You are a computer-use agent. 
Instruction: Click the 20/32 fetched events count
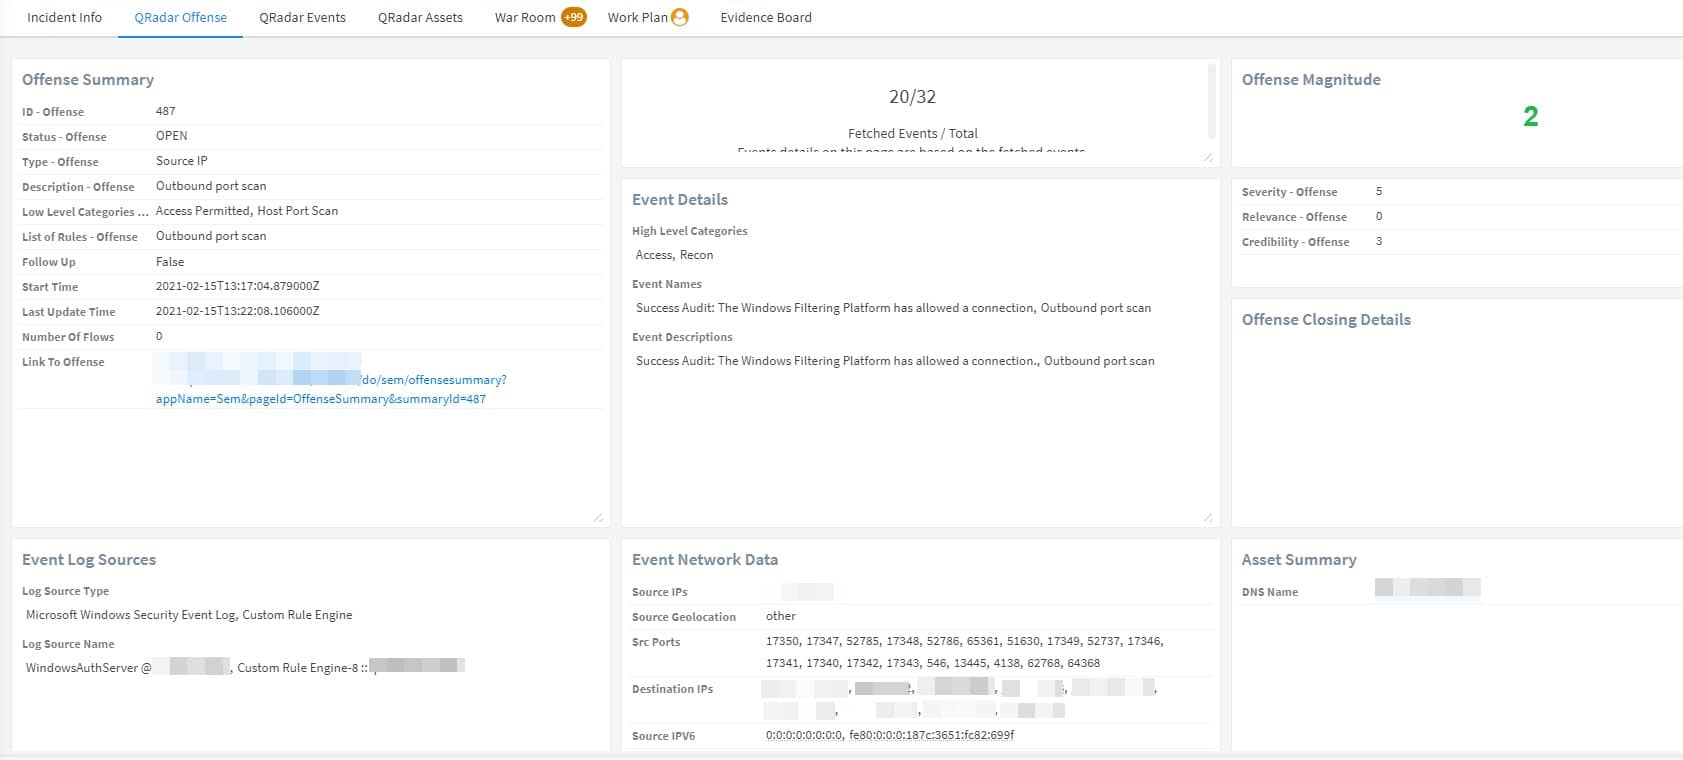912,97
